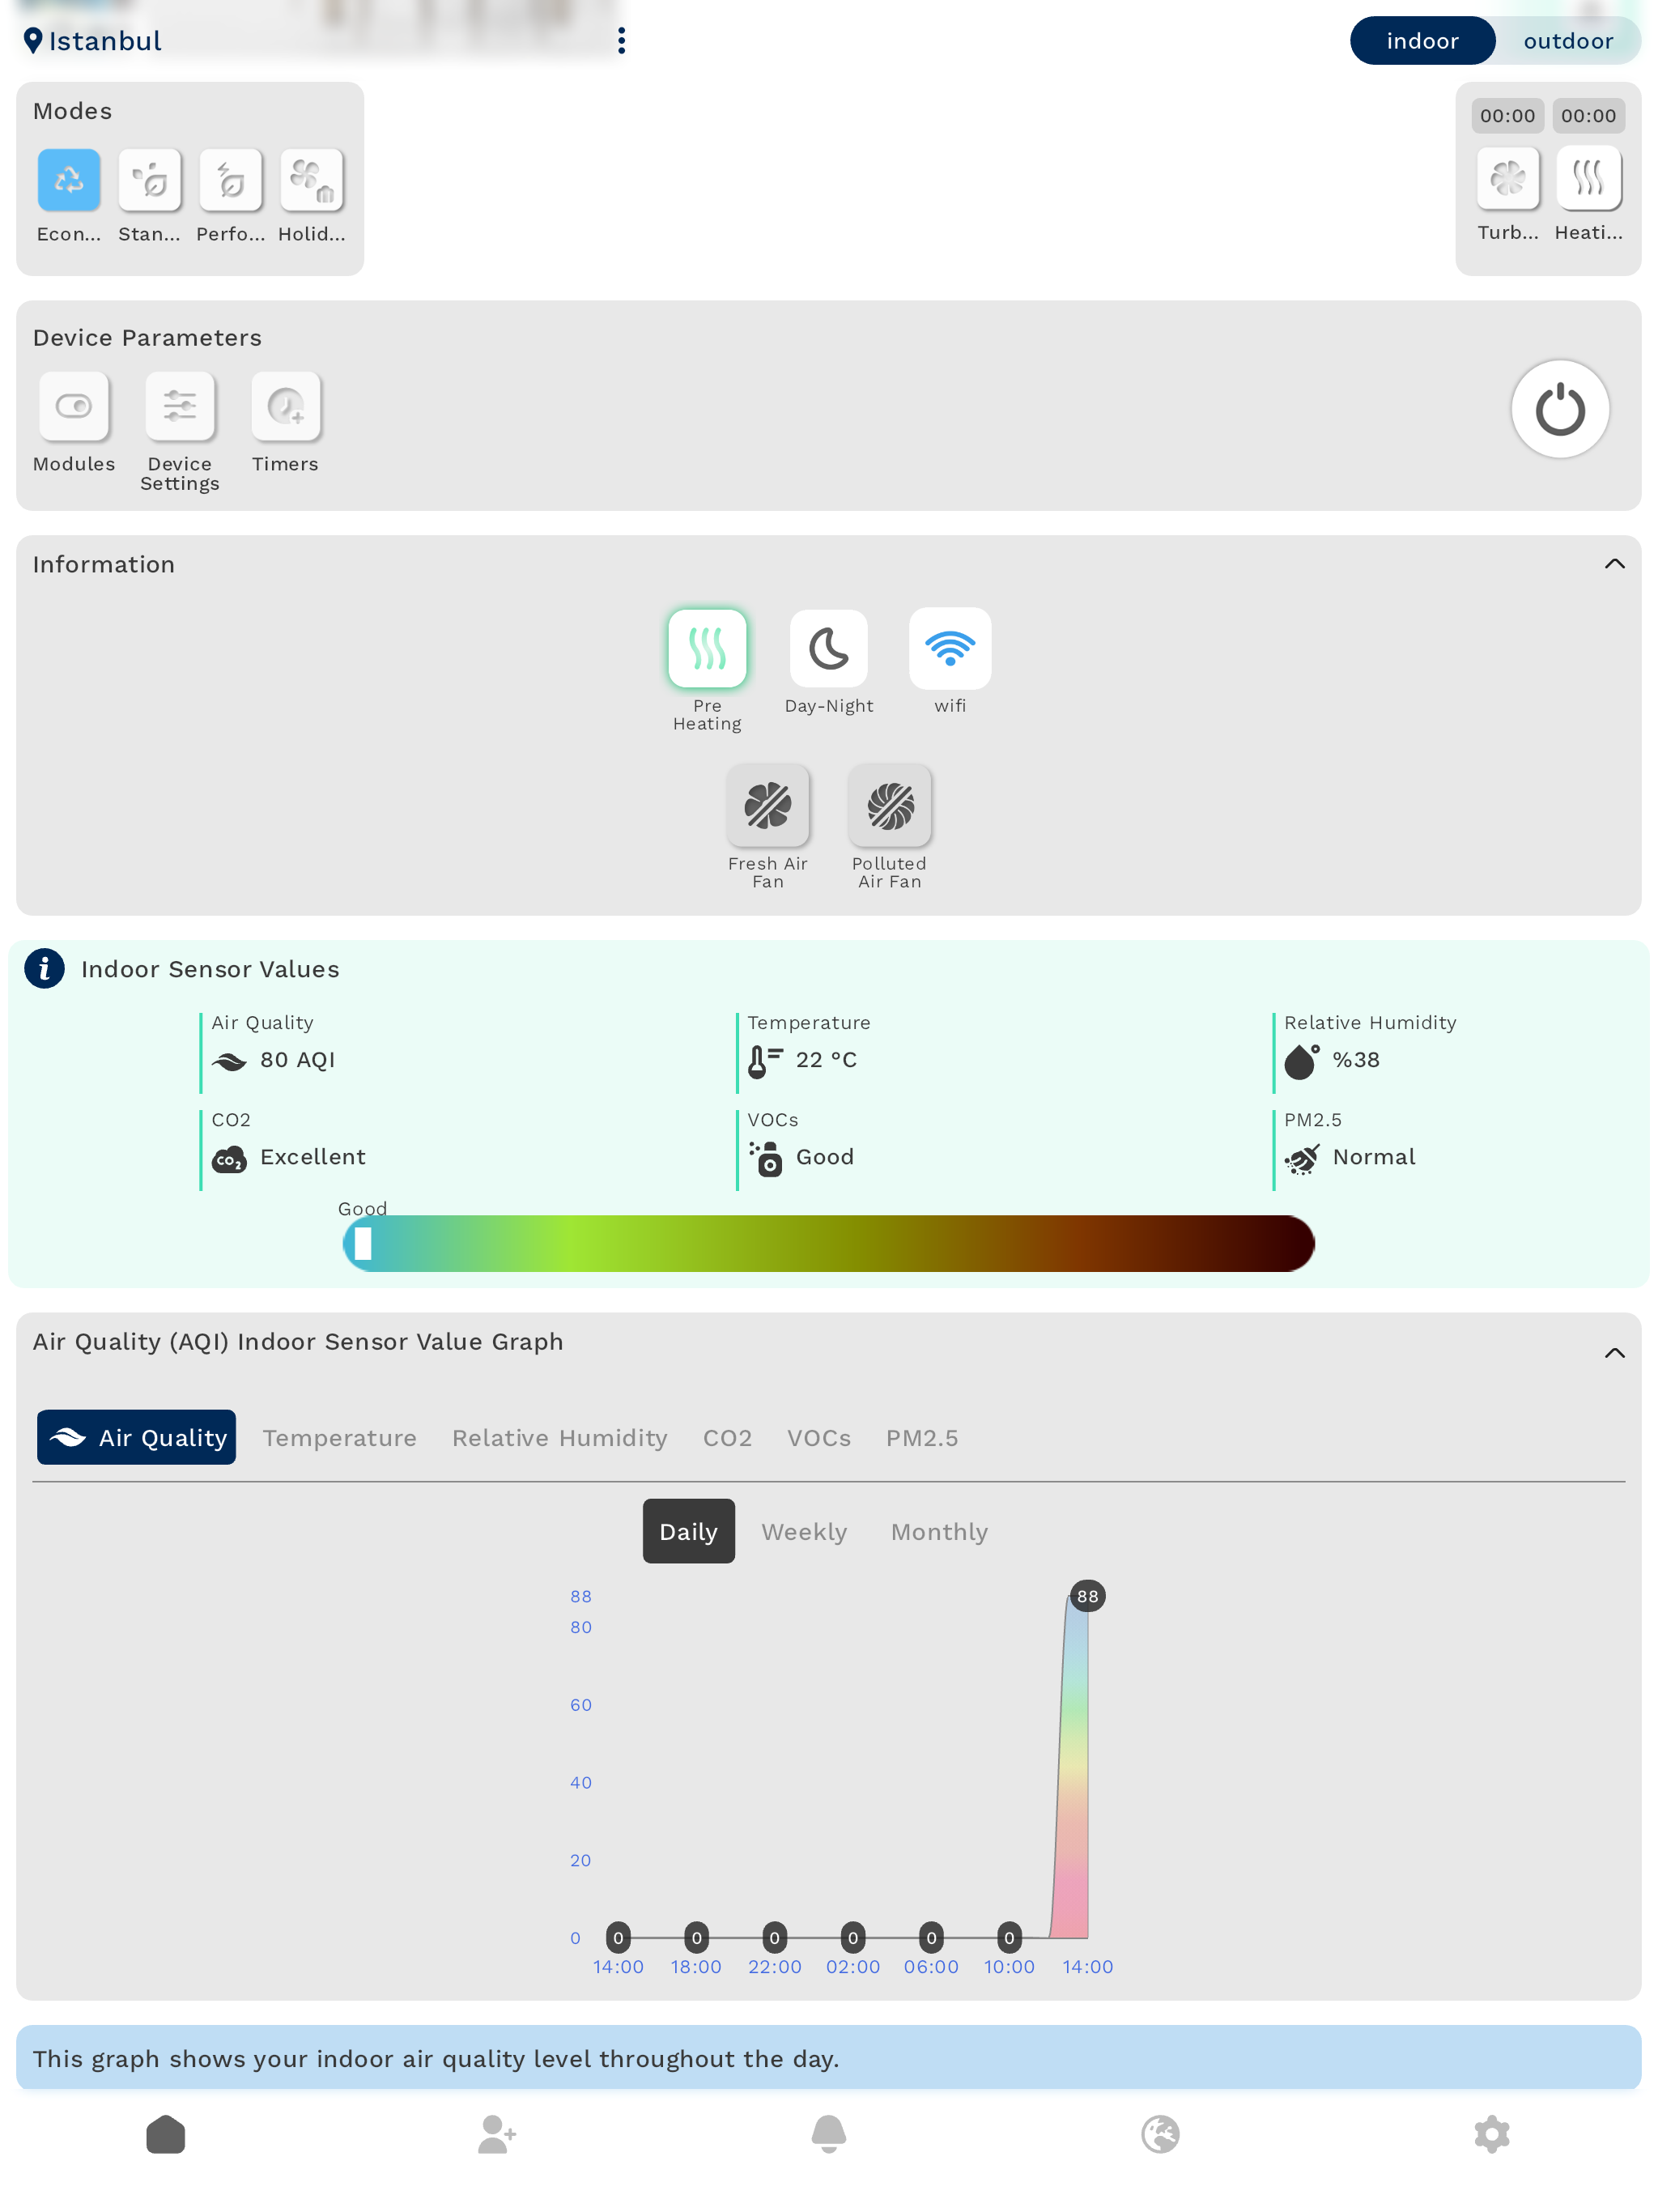Screen dimensions: 1658x2212
Task: Toggle the device power button
Action: 1560,409
